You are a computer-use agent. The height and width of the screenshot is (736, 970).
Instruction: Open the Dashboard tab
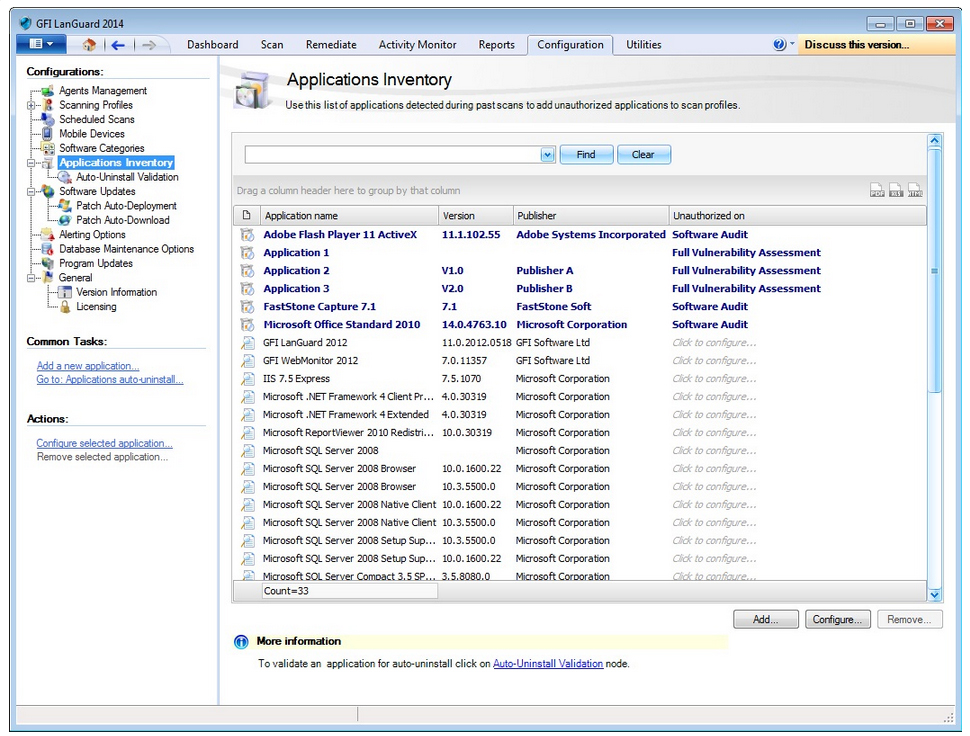[x=212, y=45]
